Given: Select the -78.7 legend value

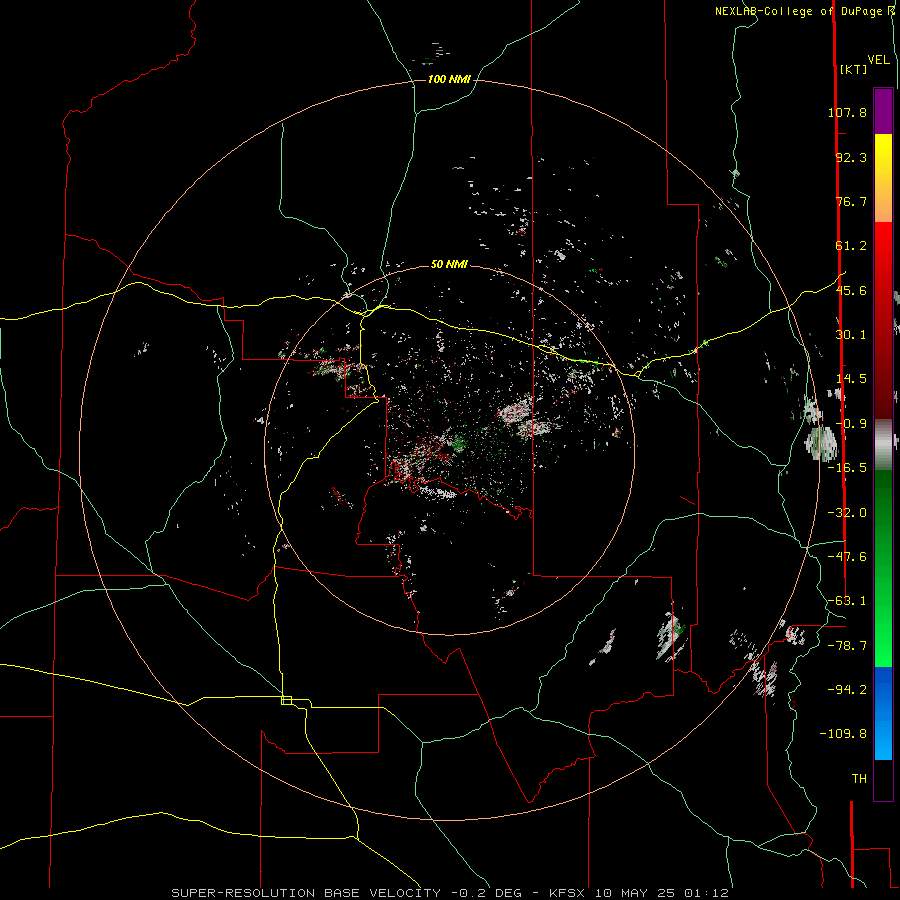Looking at the screenshot, I should click(847, 646).
